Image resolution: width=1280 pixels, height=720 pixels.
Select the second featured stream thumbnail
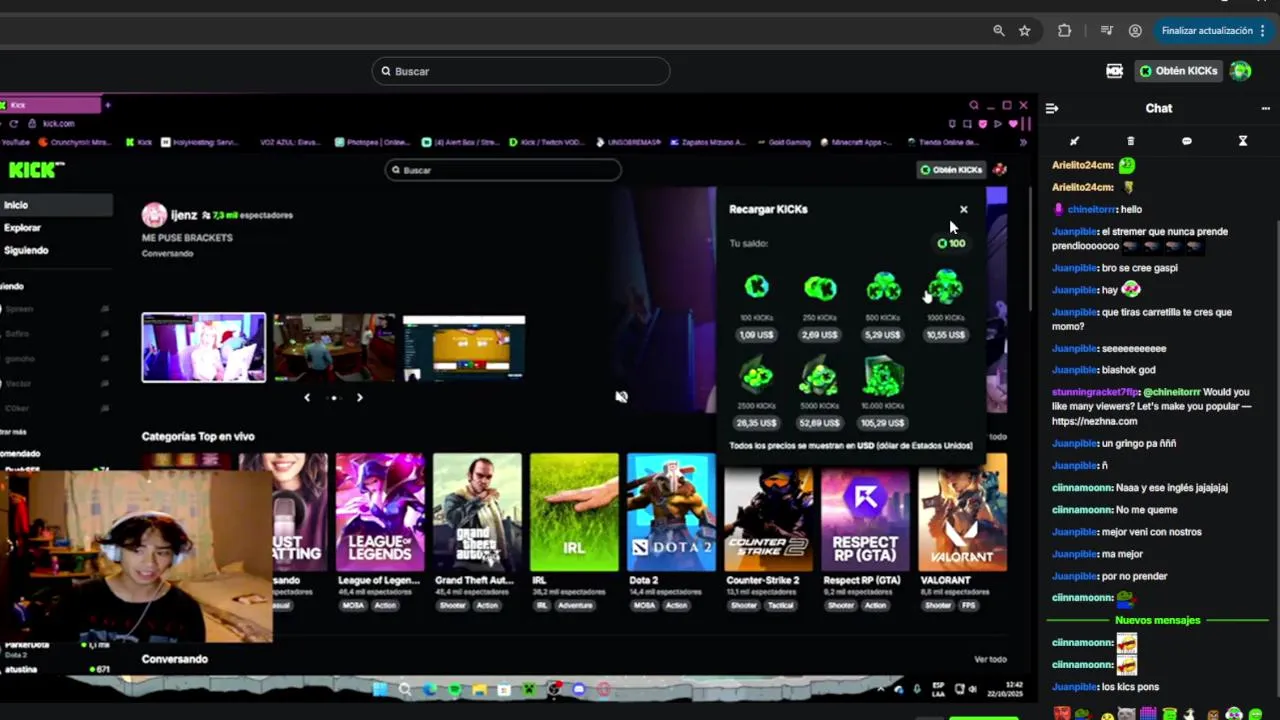[334, 348]
